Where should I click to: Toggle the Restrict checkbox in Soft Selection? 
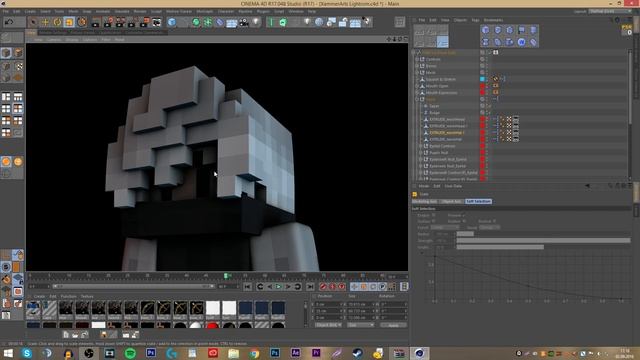494,221
